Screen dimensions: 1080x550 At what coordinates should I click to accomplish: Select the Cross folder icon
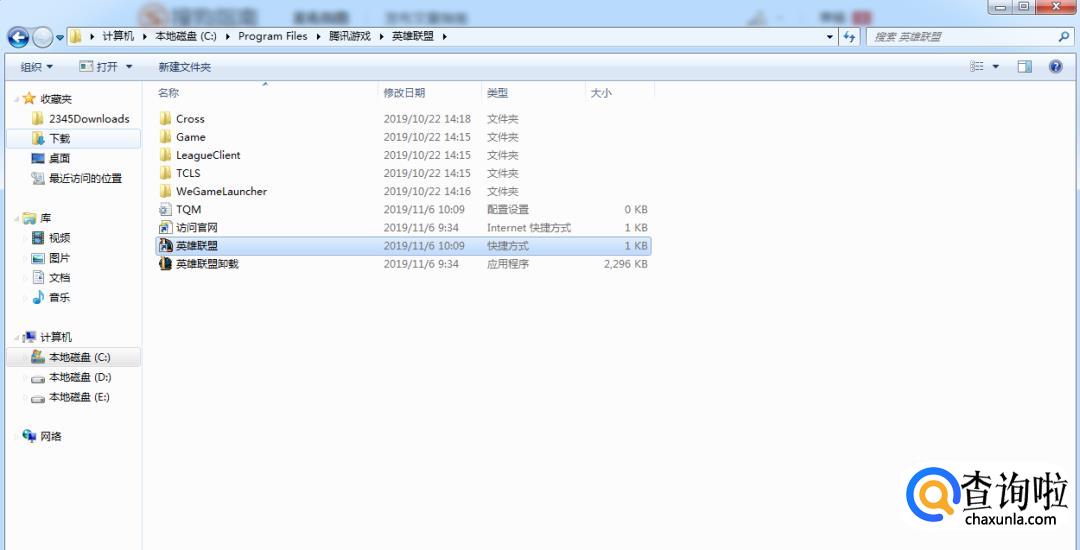pos(165,118)
